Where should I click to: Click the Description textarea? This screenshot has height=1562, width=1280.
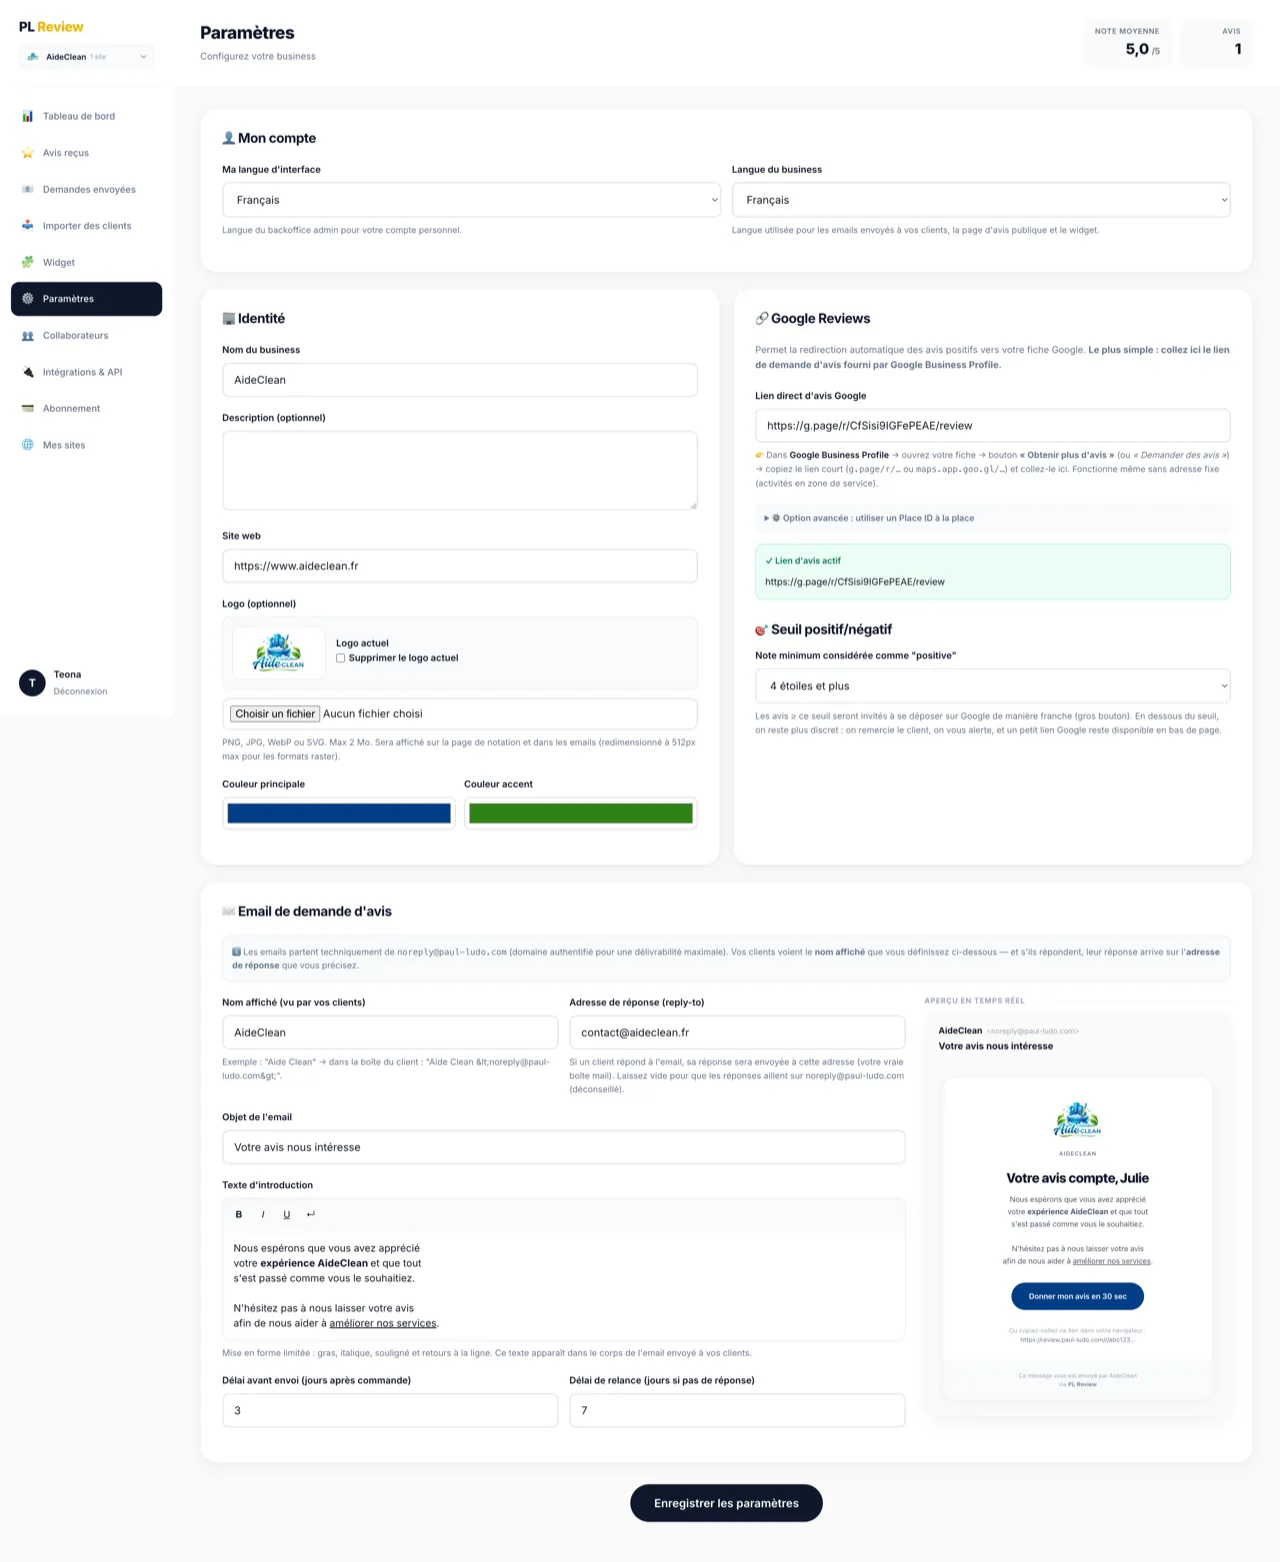[460, 471]
